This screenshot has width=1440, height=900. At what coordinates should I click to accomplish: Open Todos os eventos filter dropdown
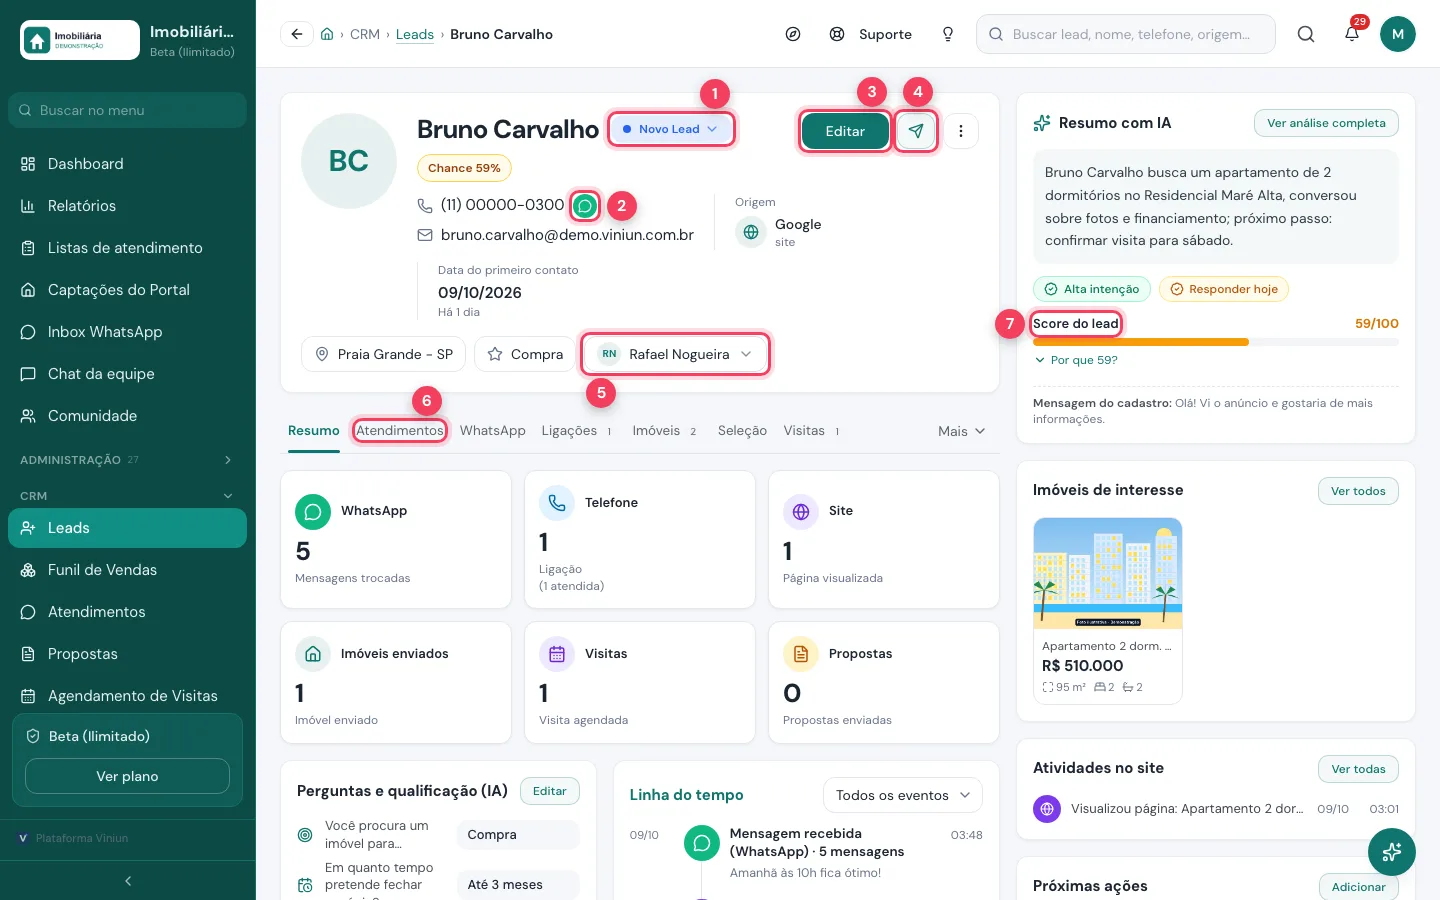903,795
